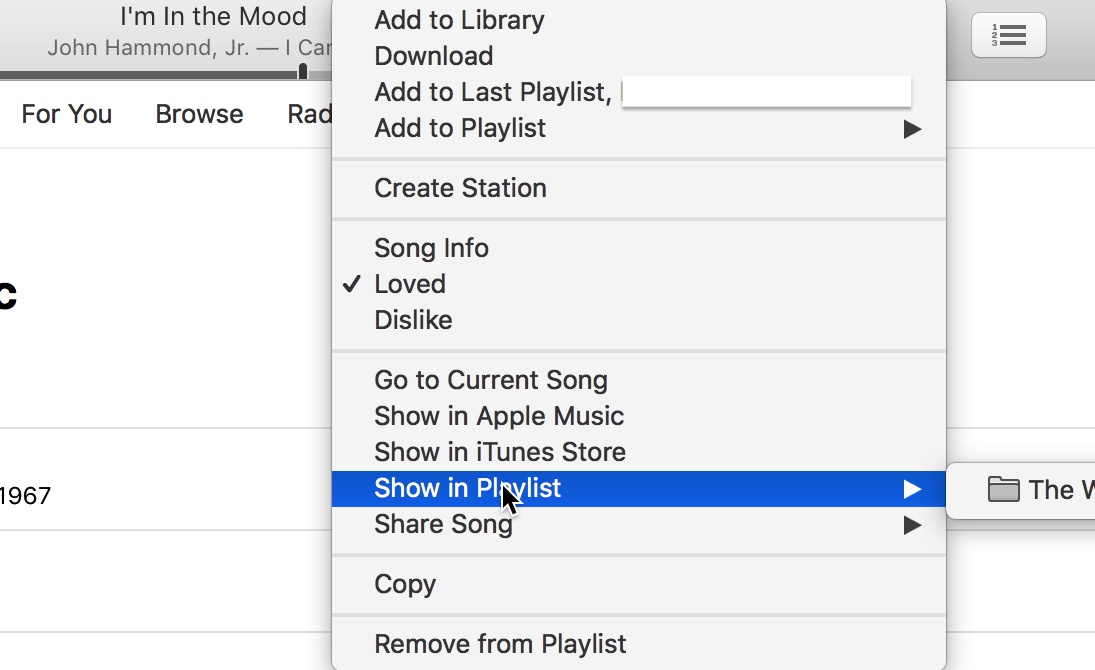Select Download from the context menu

pyautogui.click(x=433, y=56)
